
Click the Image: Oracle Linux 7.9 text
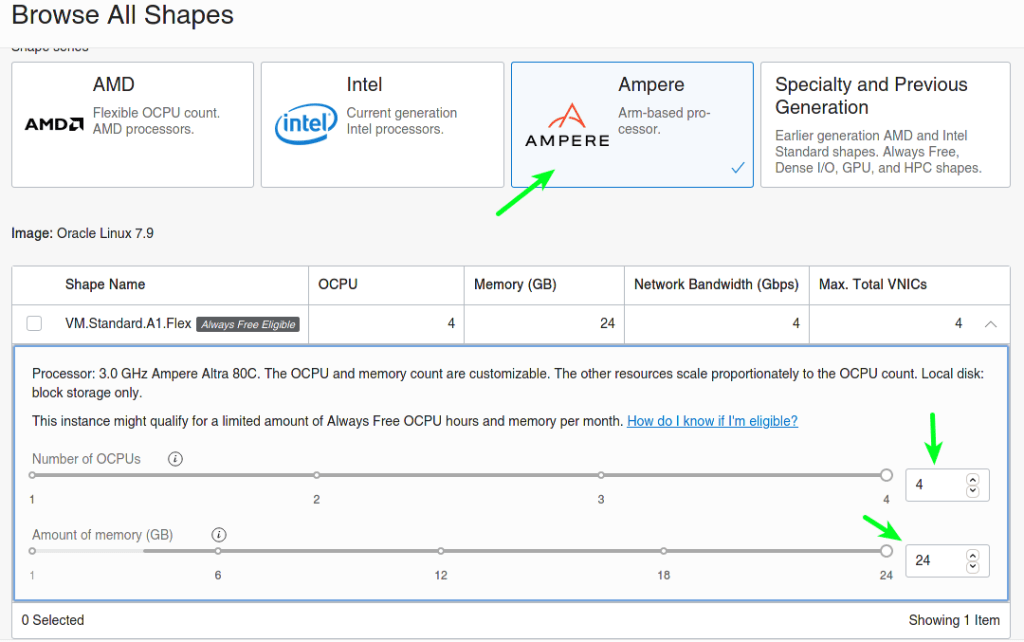tap(82, 233)
